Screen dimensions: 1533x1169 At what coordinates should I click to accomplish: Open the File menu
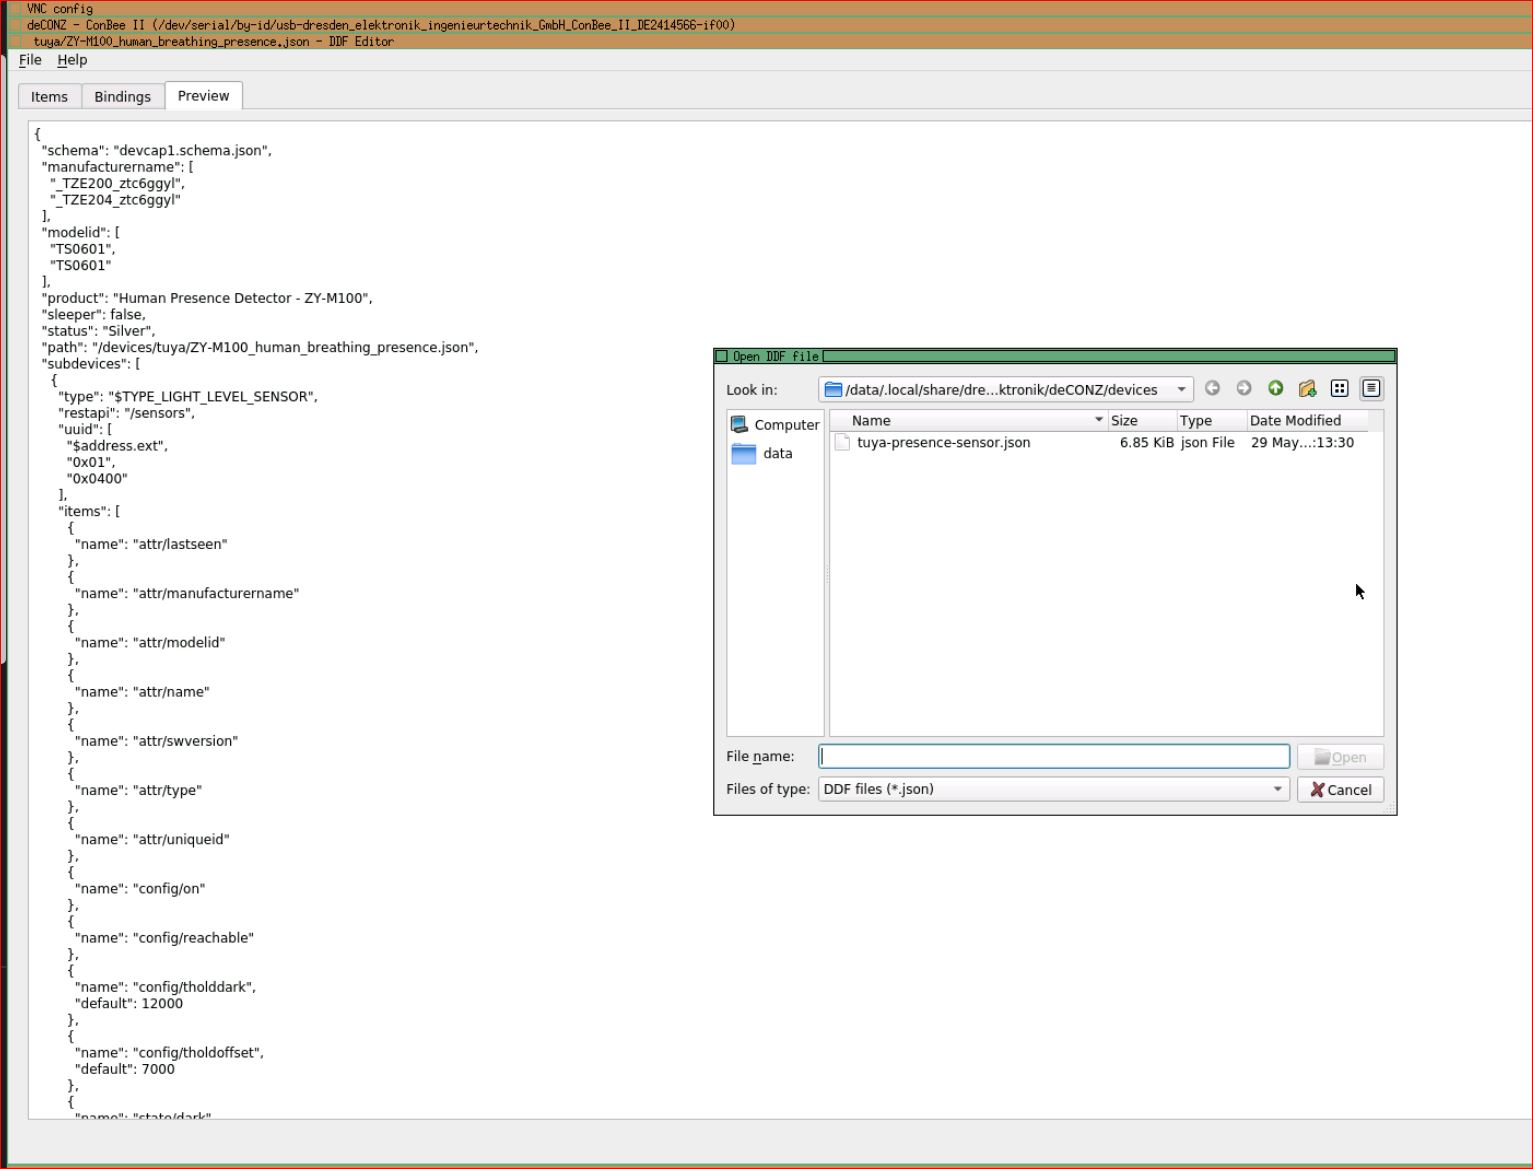(29, 60)
